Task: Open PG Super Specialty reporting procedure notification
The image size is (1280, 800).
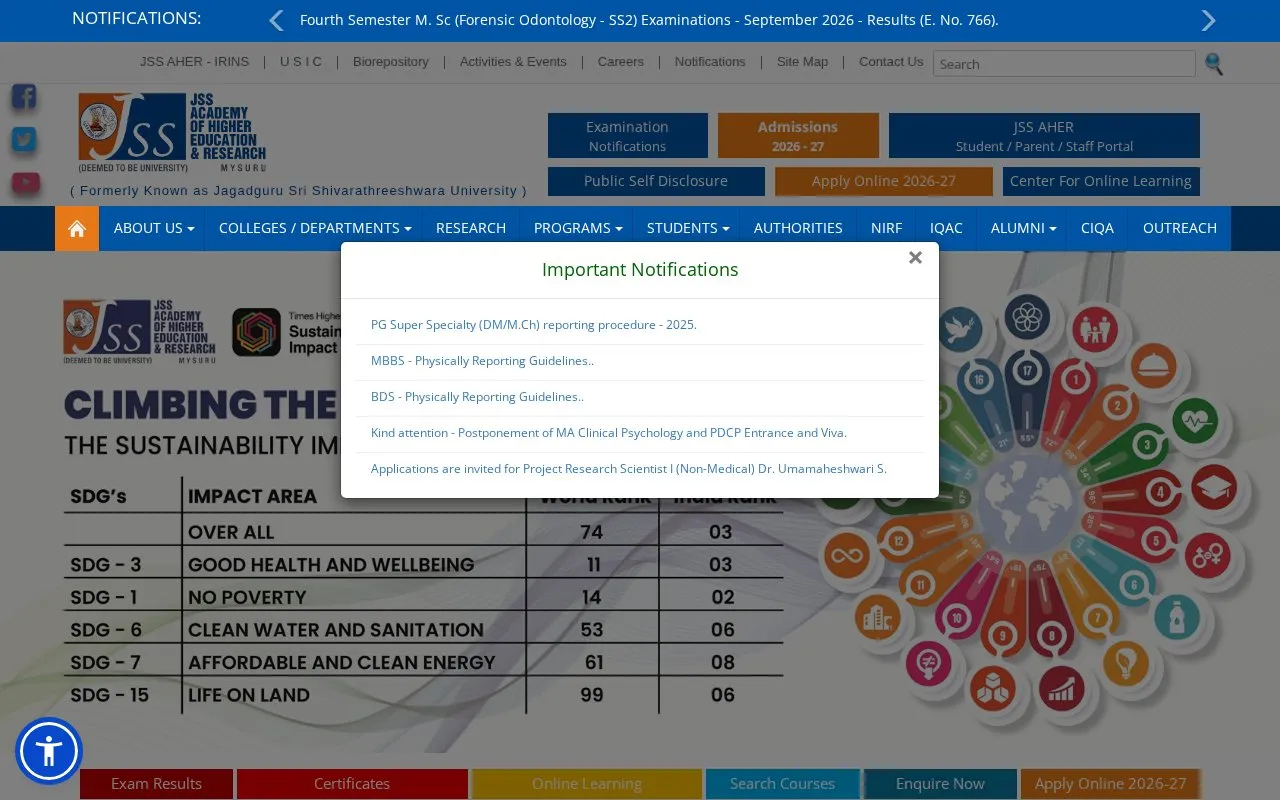Action: 534,325
